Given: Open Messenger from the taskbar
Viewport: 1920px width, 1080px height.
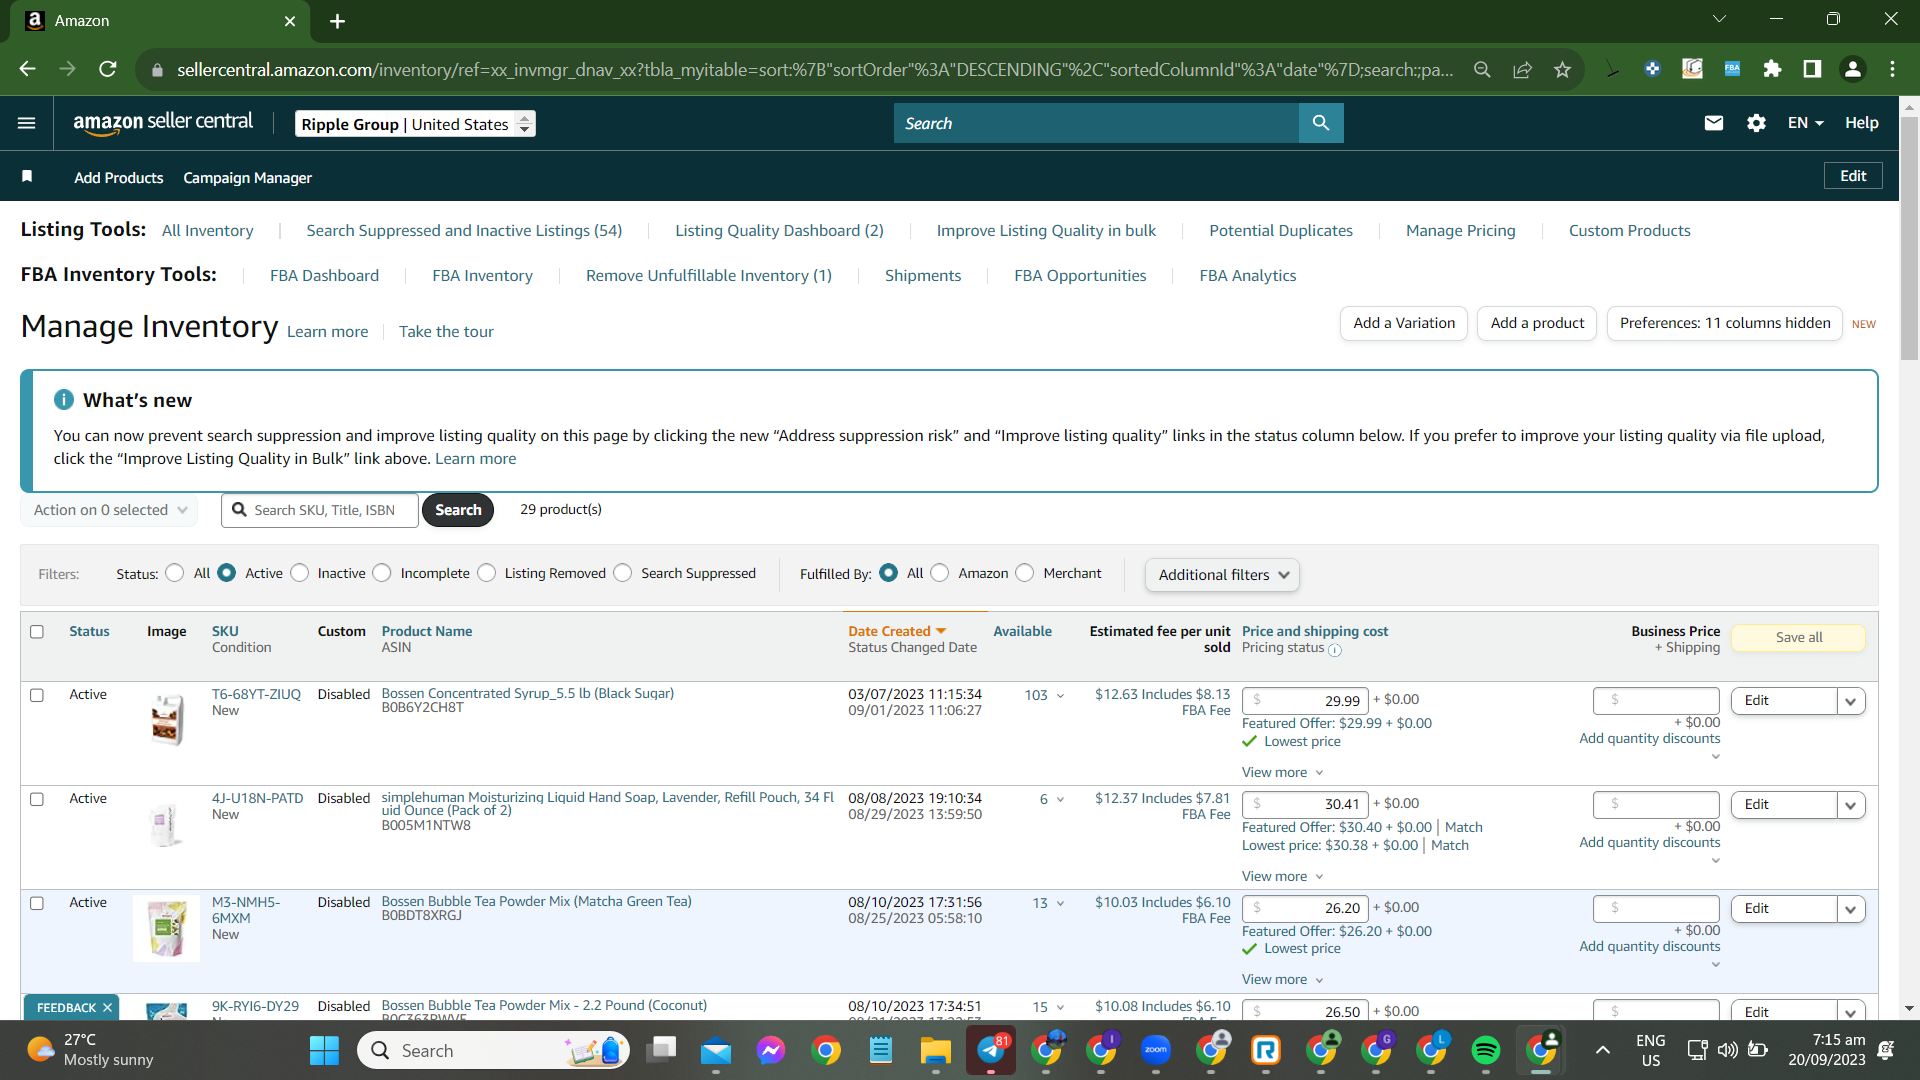Looking at the screenshot, I should click(x=771, y=1050).
